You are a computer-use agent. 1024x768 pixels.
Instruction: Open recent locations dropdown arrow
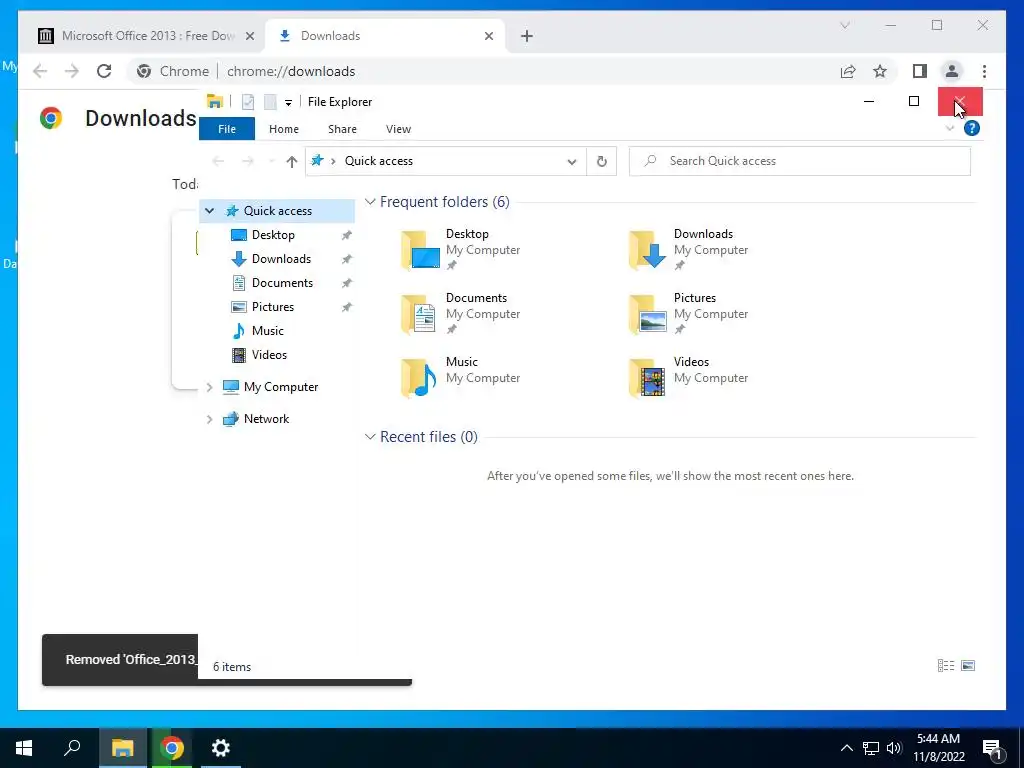(x=272, y=161)
